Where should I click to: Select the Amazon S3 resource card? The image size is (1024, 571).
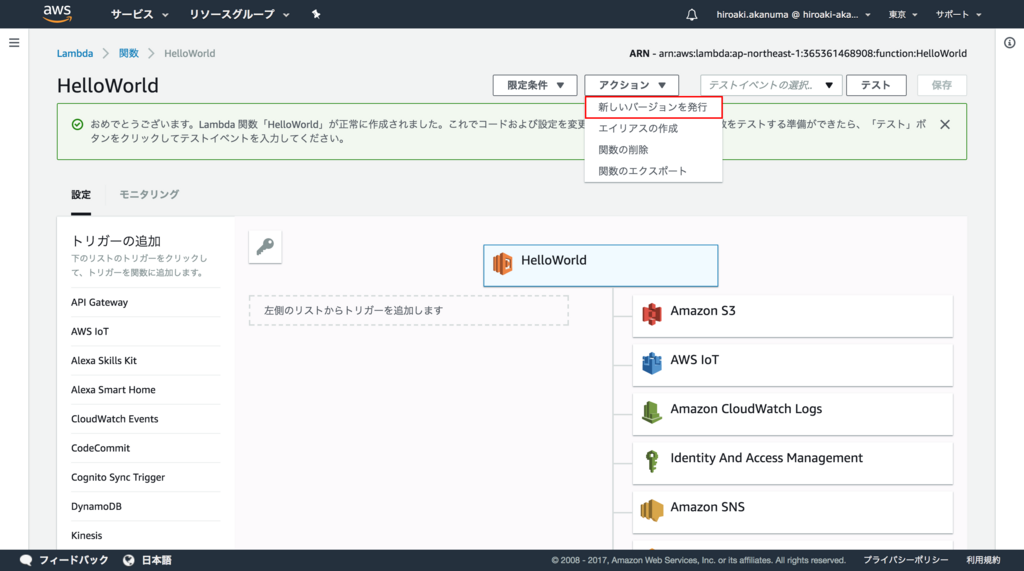[793, 316]
